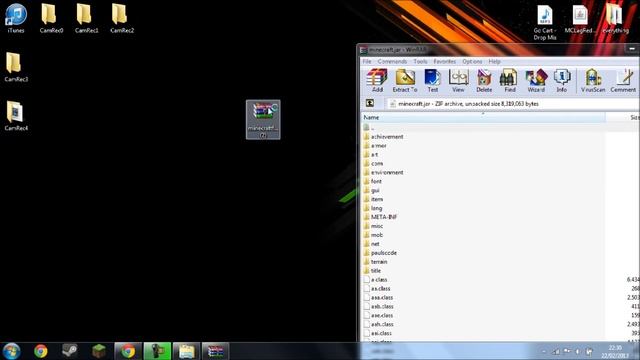640x360 pixels.
Task: Select the CamRec1 desktop folder
Action: [x=87, y=18]
